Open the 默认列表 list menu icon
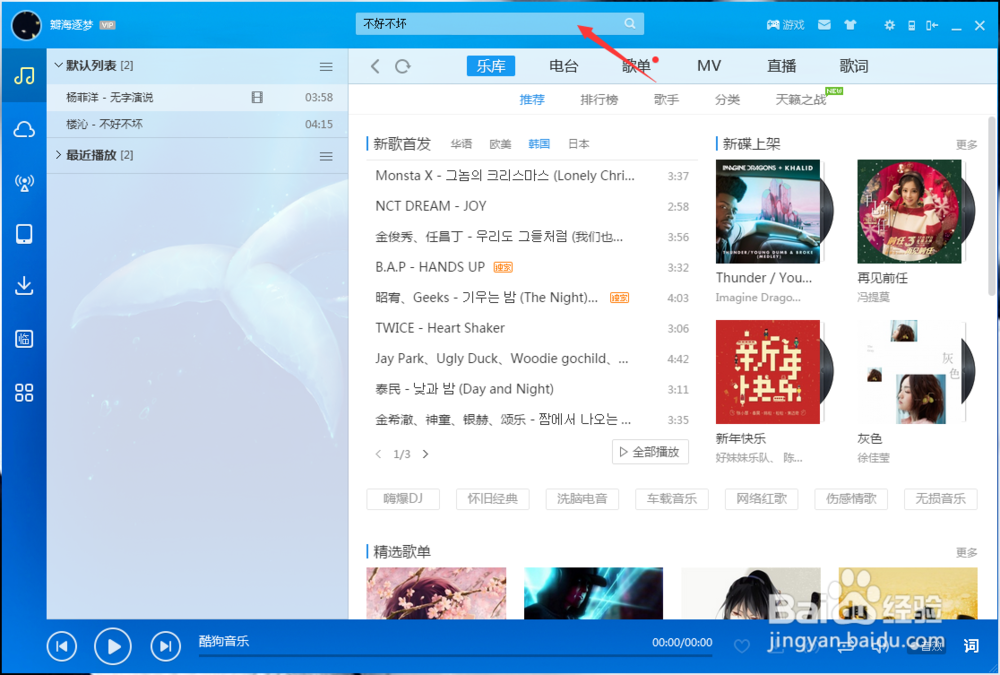 click(x=326, y=66)
